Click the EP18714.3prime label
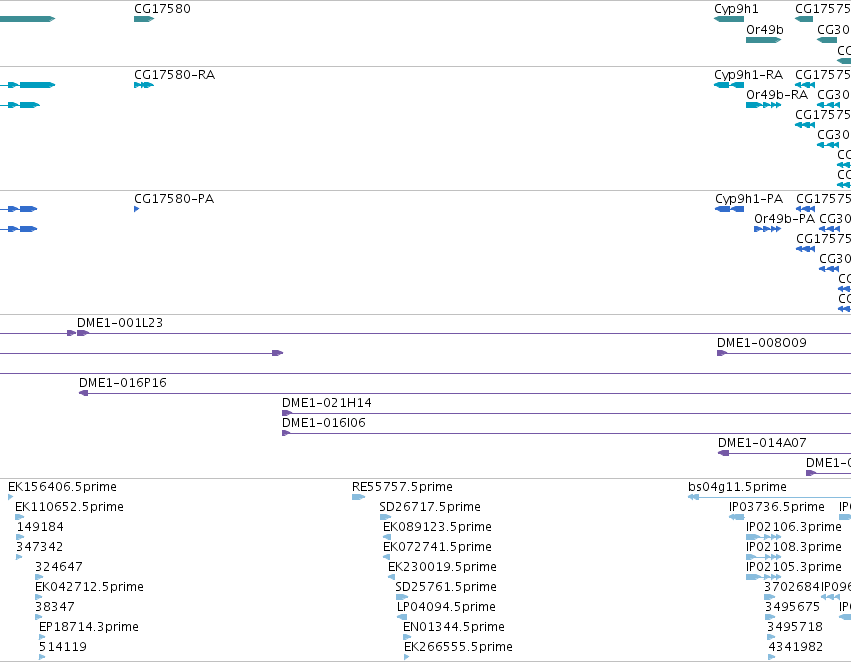The height and width of the screenshot is (662, 851). coord(89,627)
